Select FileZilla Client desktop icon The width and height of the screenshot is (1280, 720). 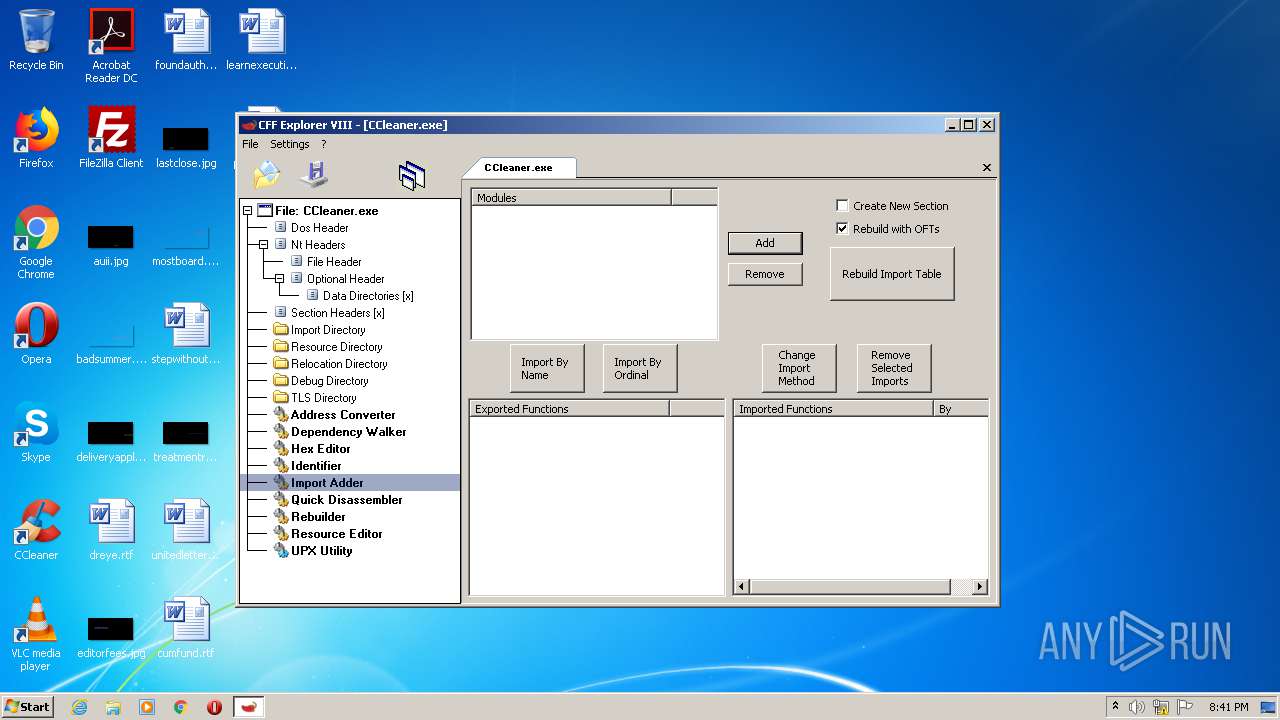111,138
